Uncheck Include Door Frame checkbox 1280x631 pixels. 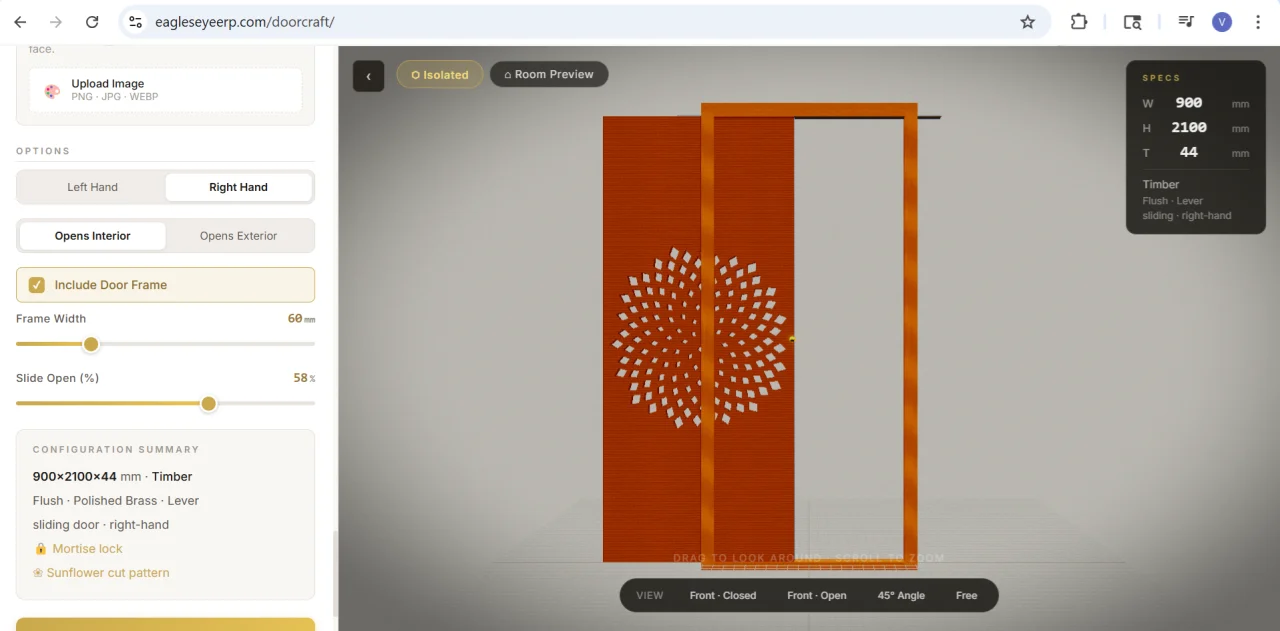point(37,285)
